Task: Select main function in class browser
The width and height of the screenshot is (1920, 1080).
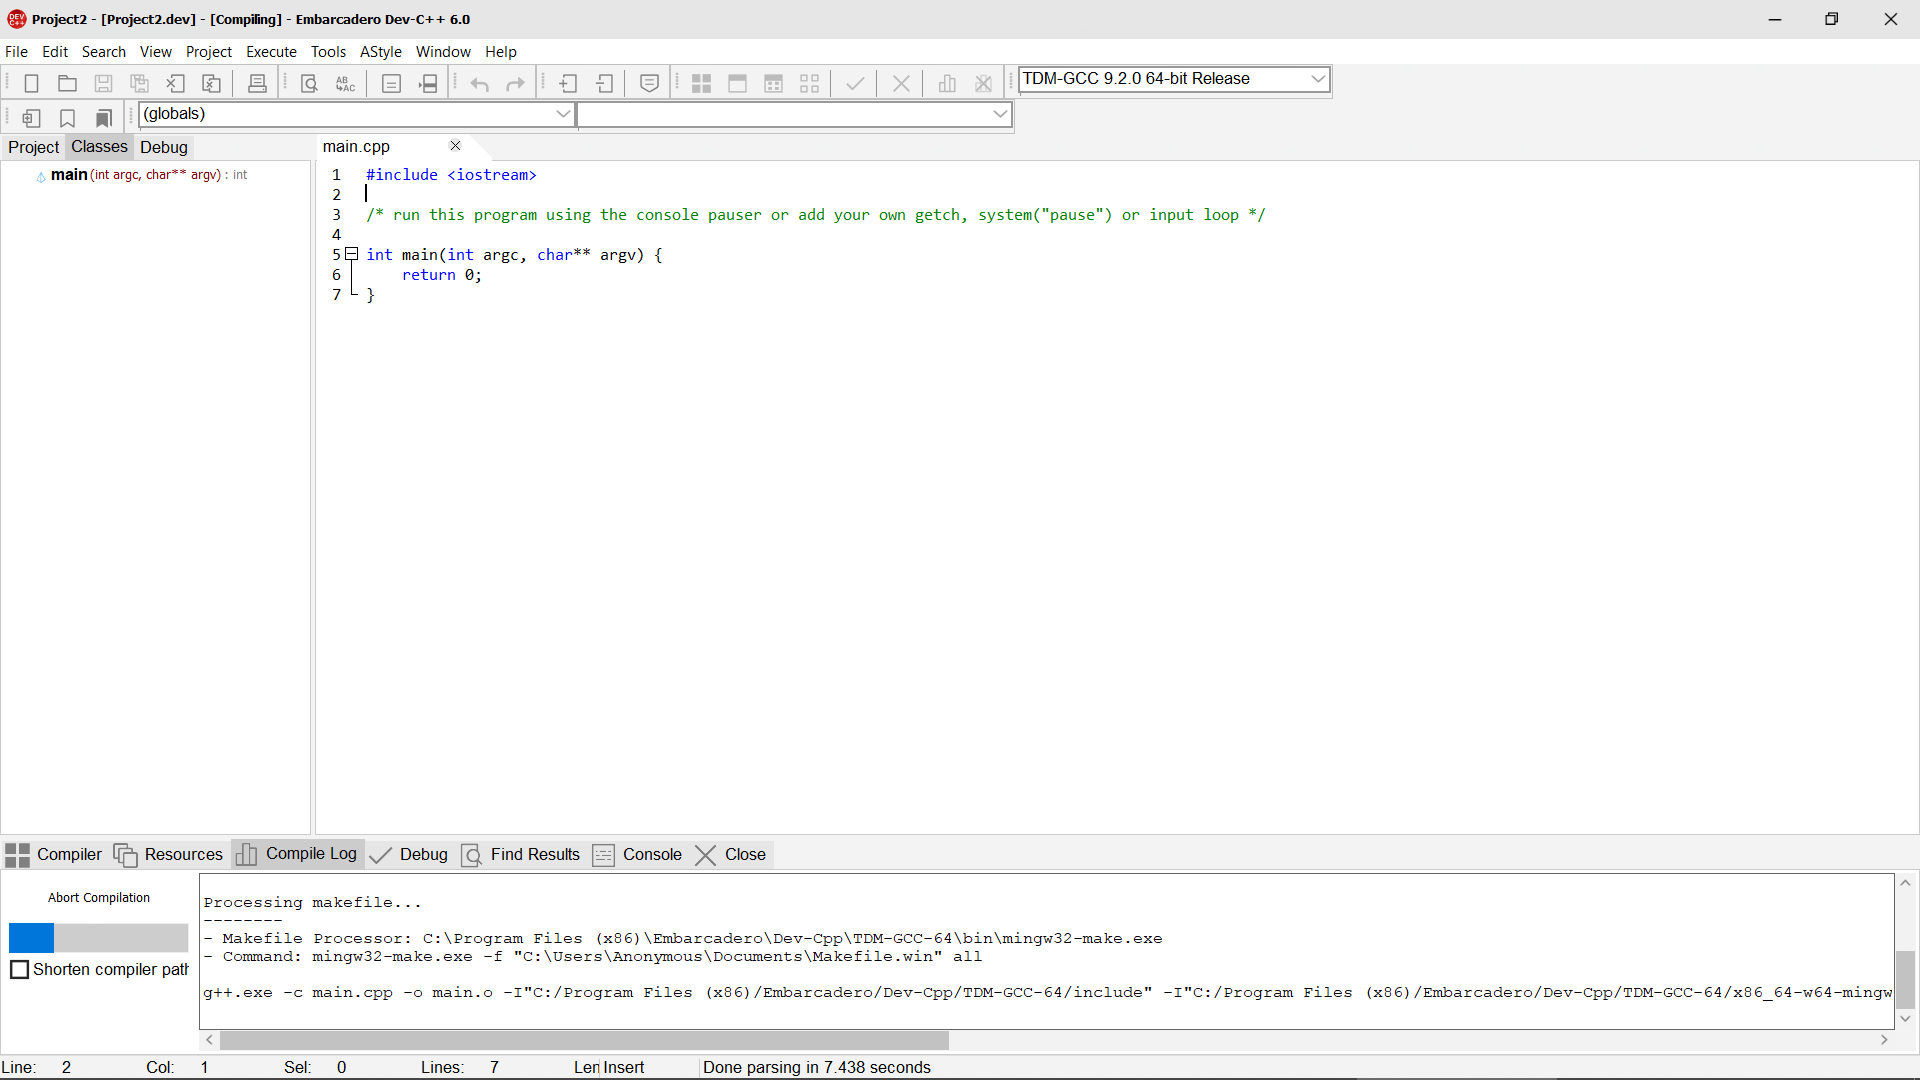Action: point(148,175)
